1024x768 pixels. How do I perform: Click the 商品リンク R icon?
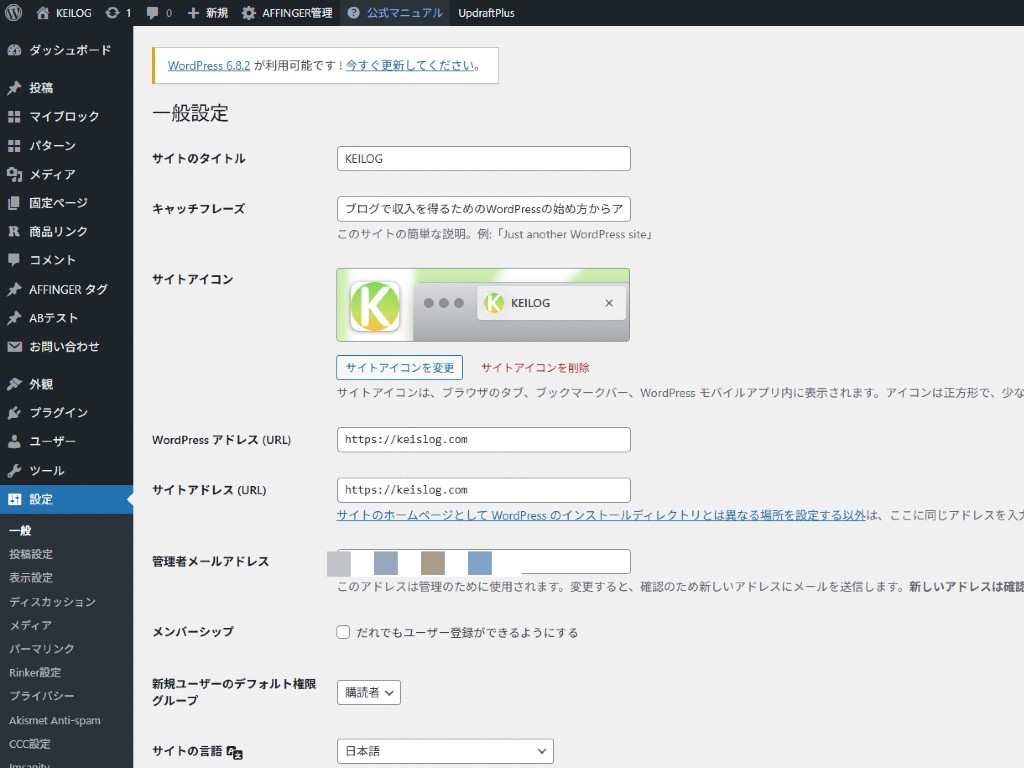tap(14, 231)
